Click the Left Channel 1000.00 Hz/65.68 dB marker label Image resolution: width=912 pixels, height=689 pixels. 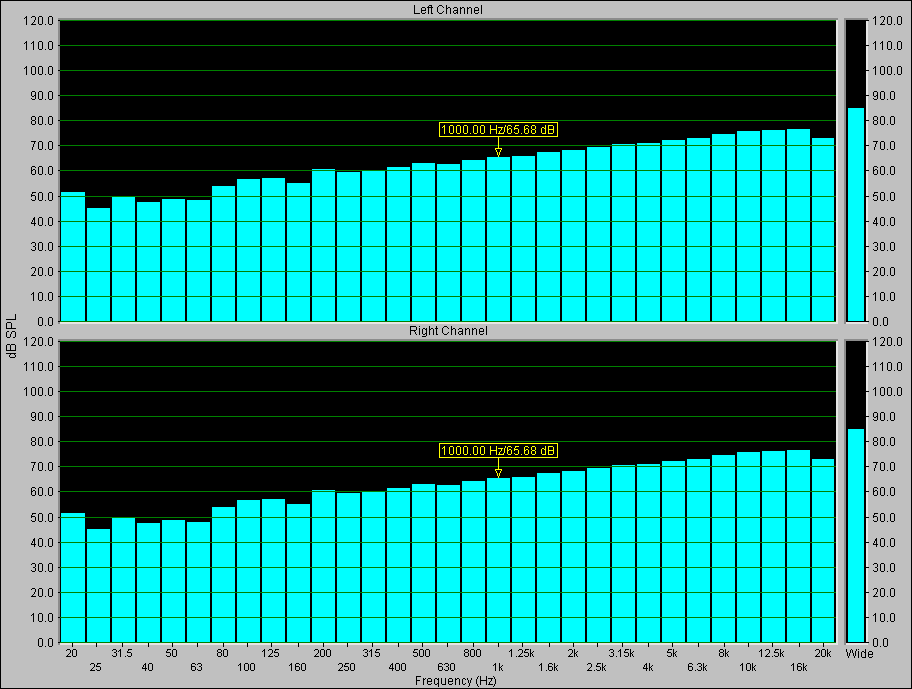coord(498,130)
